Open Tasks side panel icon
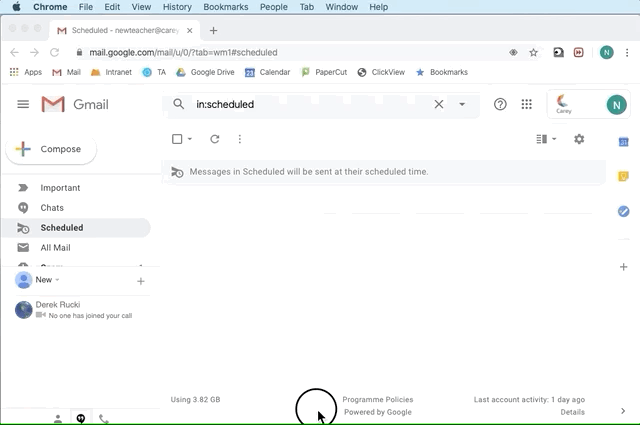Image resolution: width=640 pixels, height=425 pixels. pos(623,211)
